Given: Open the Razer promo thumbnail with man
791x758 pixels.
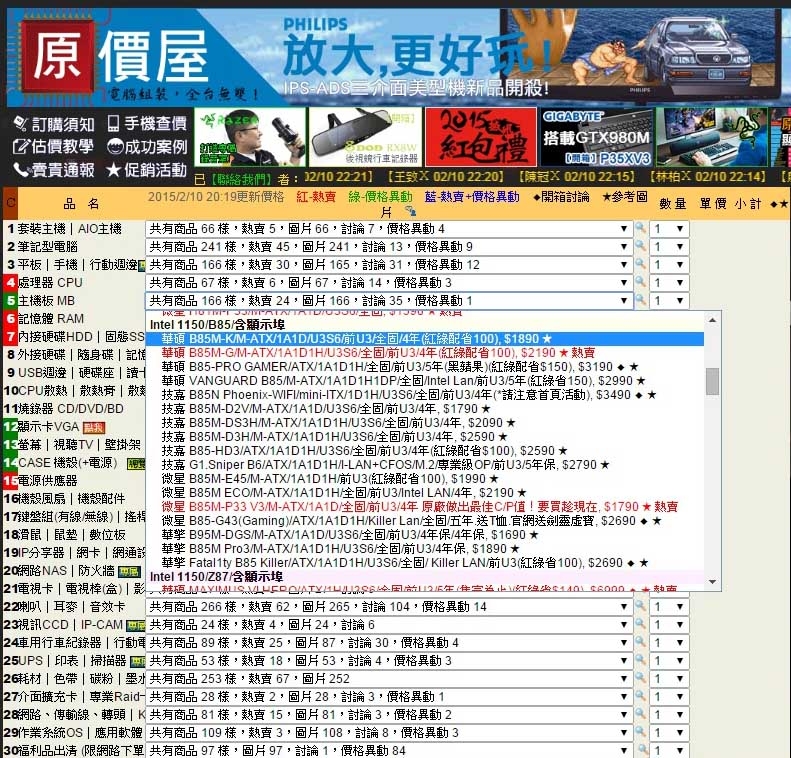Looking at the screenshot, I should 250,137.
